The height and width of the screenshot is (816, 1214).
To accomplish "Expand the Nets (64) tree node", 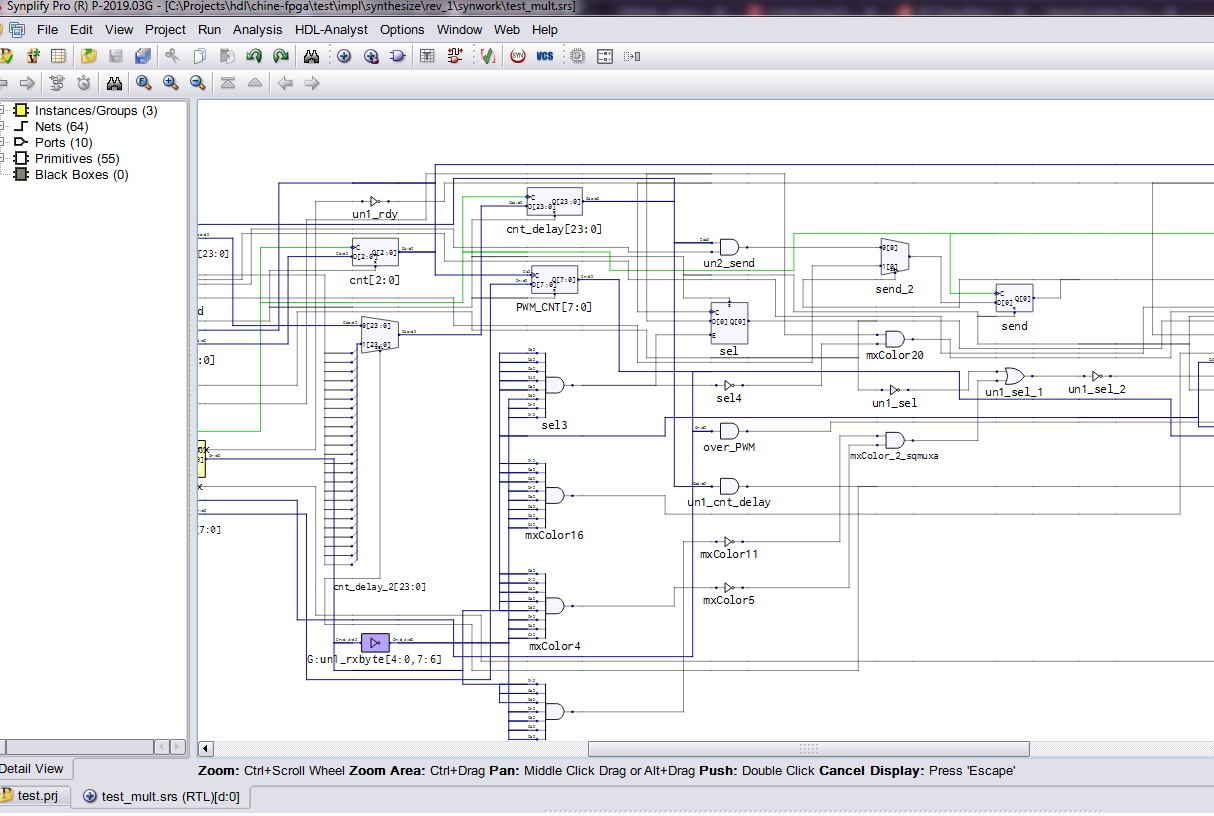I will click(3, 127).
